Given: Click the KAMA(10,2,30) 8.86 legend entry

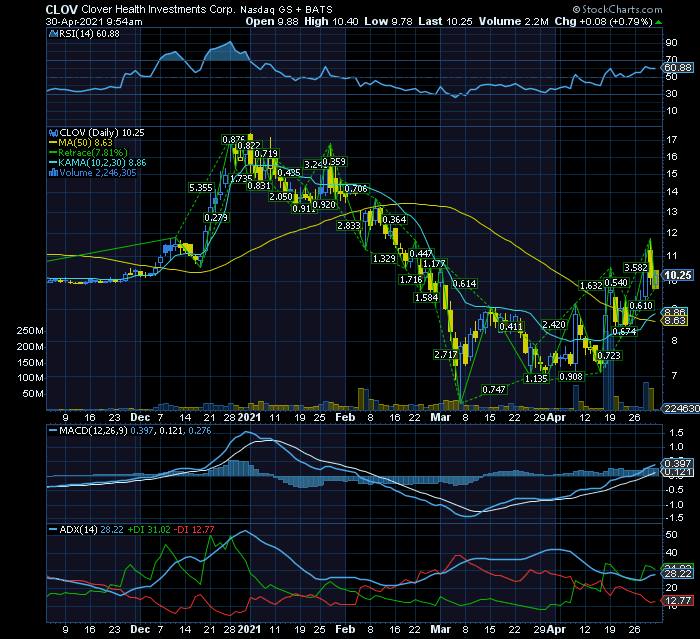Looking at the screenshot, I should [102, 163].
